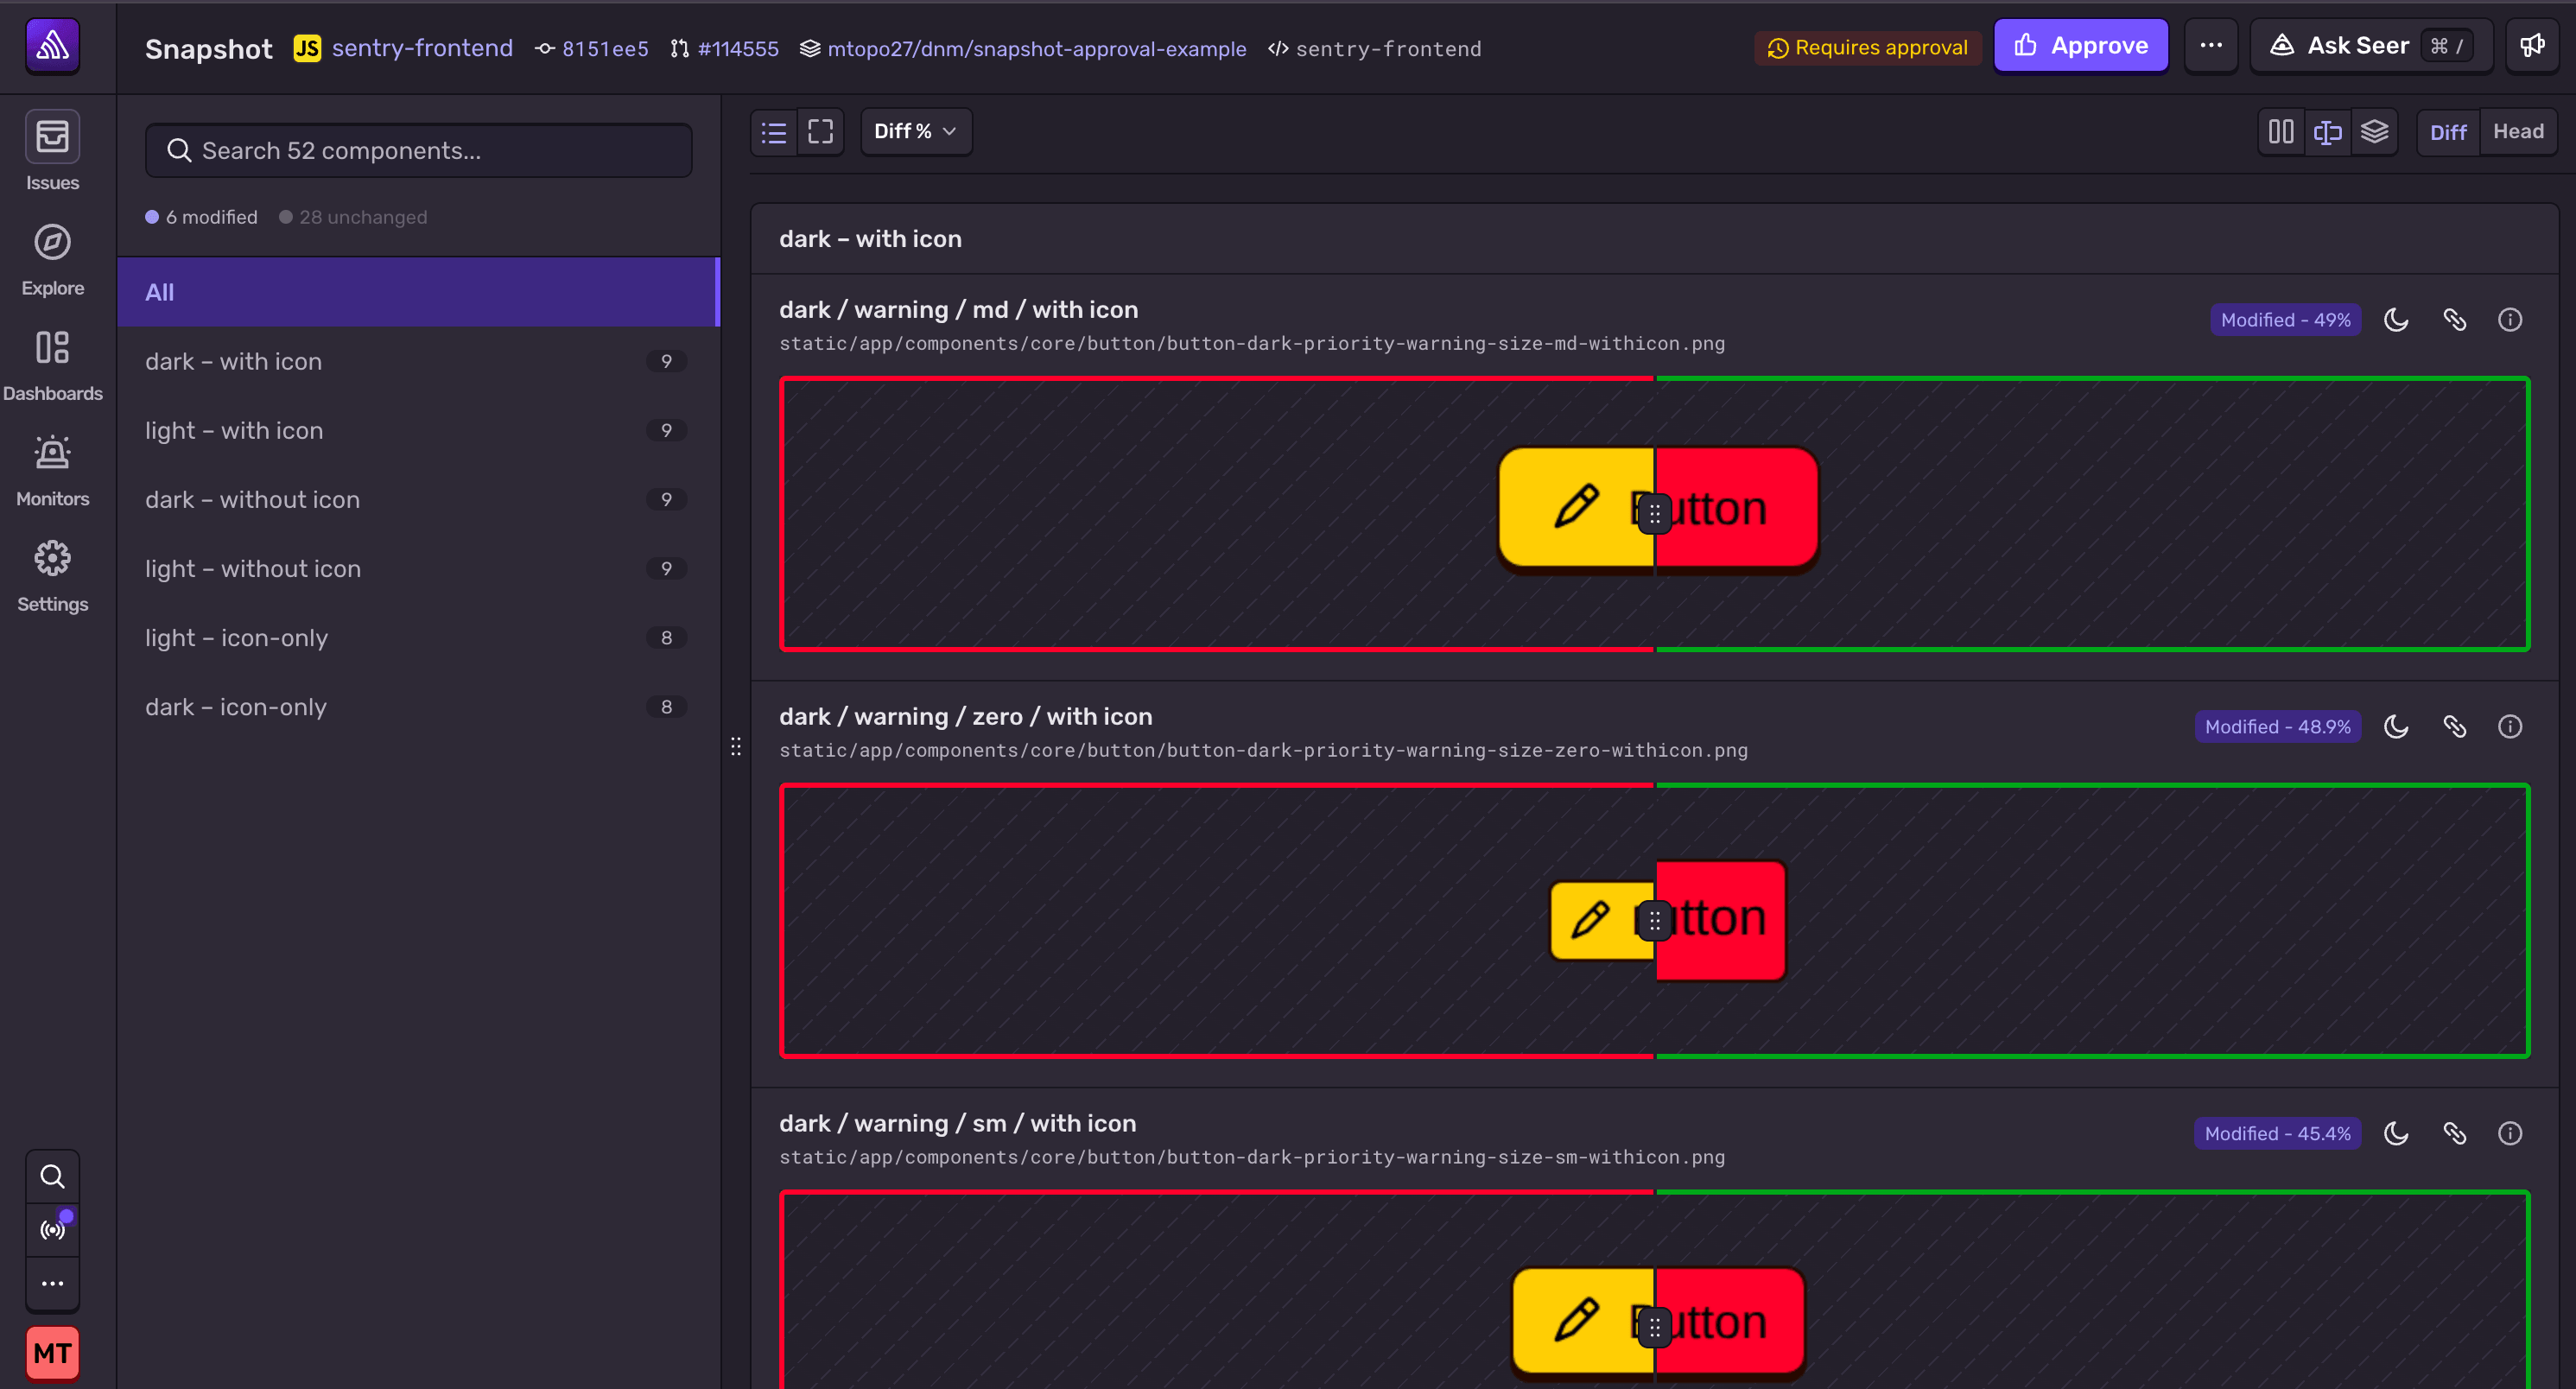Viewport: 2576px width, 1389px height.
Task: Toggle dark background for warning zero snapshot
Action: click(x=2396, y=727)
